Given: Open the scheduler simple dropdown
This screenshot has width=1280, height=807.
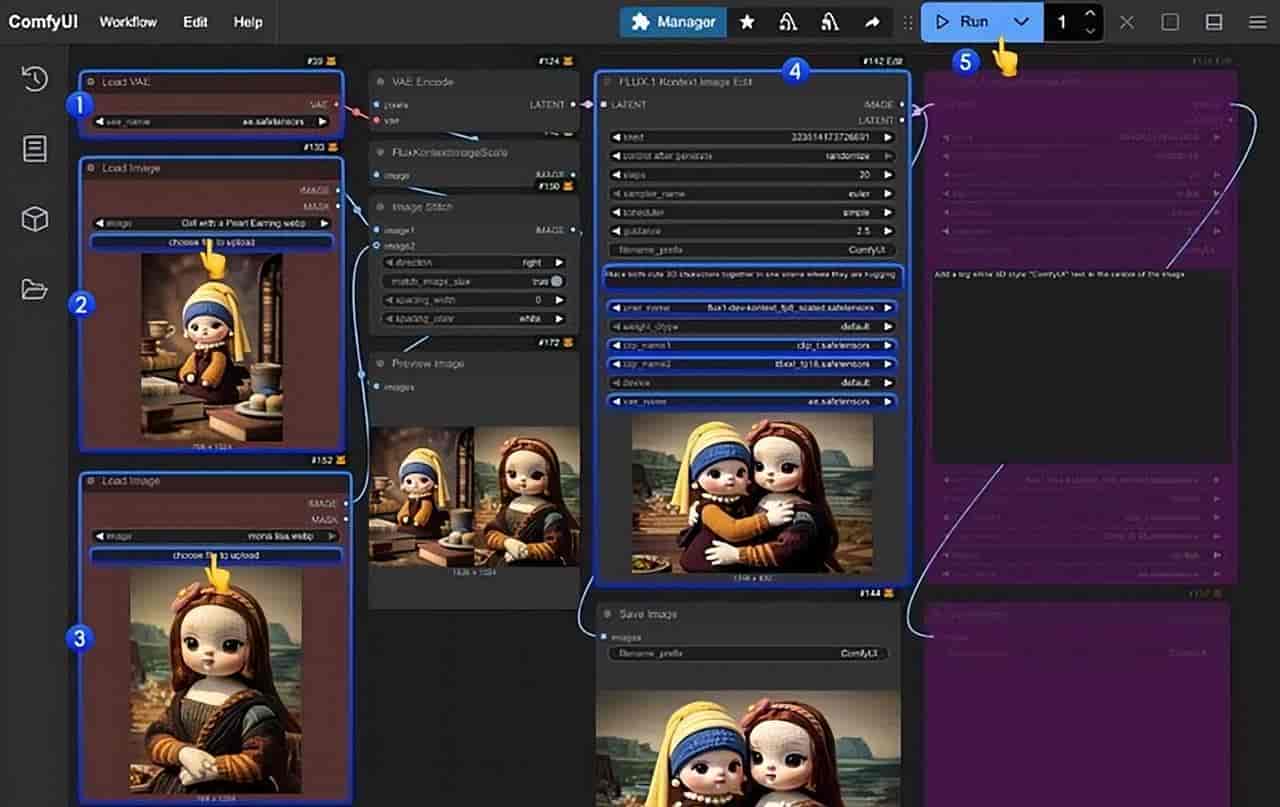Looking at the screenshot, I should [753, 212].
